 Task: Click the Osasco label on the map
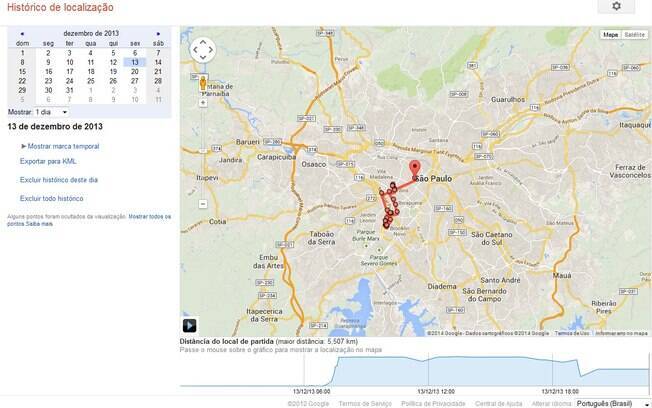click(314, 164)
